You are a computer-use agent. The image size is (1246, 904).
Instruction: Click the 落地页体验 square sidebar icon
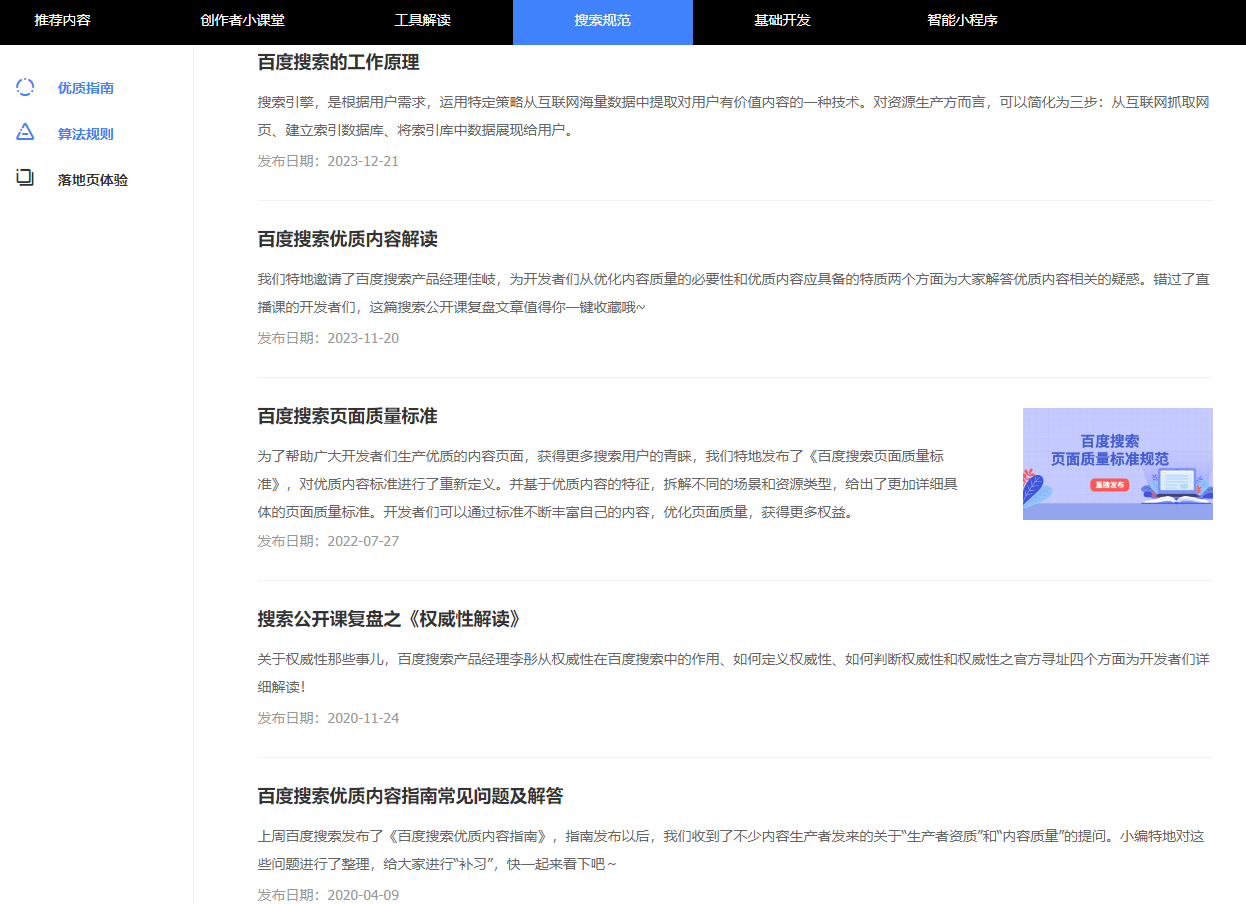(x=25, y=178)
